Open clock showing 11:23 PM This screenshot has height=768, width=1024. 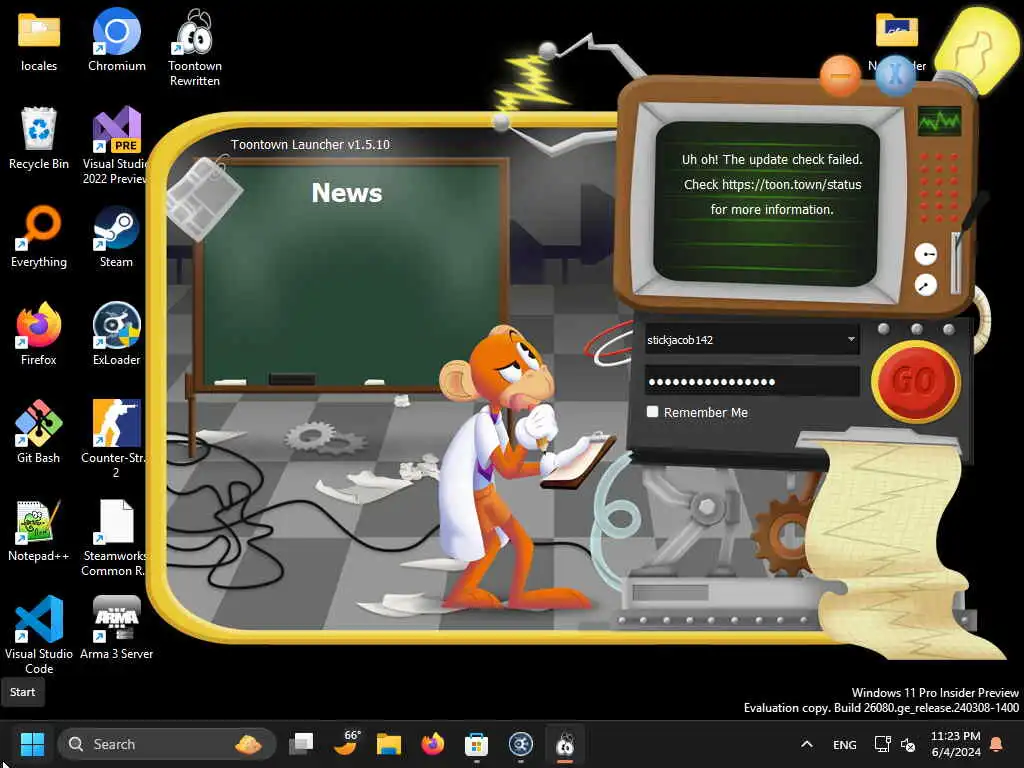(955, 744)
